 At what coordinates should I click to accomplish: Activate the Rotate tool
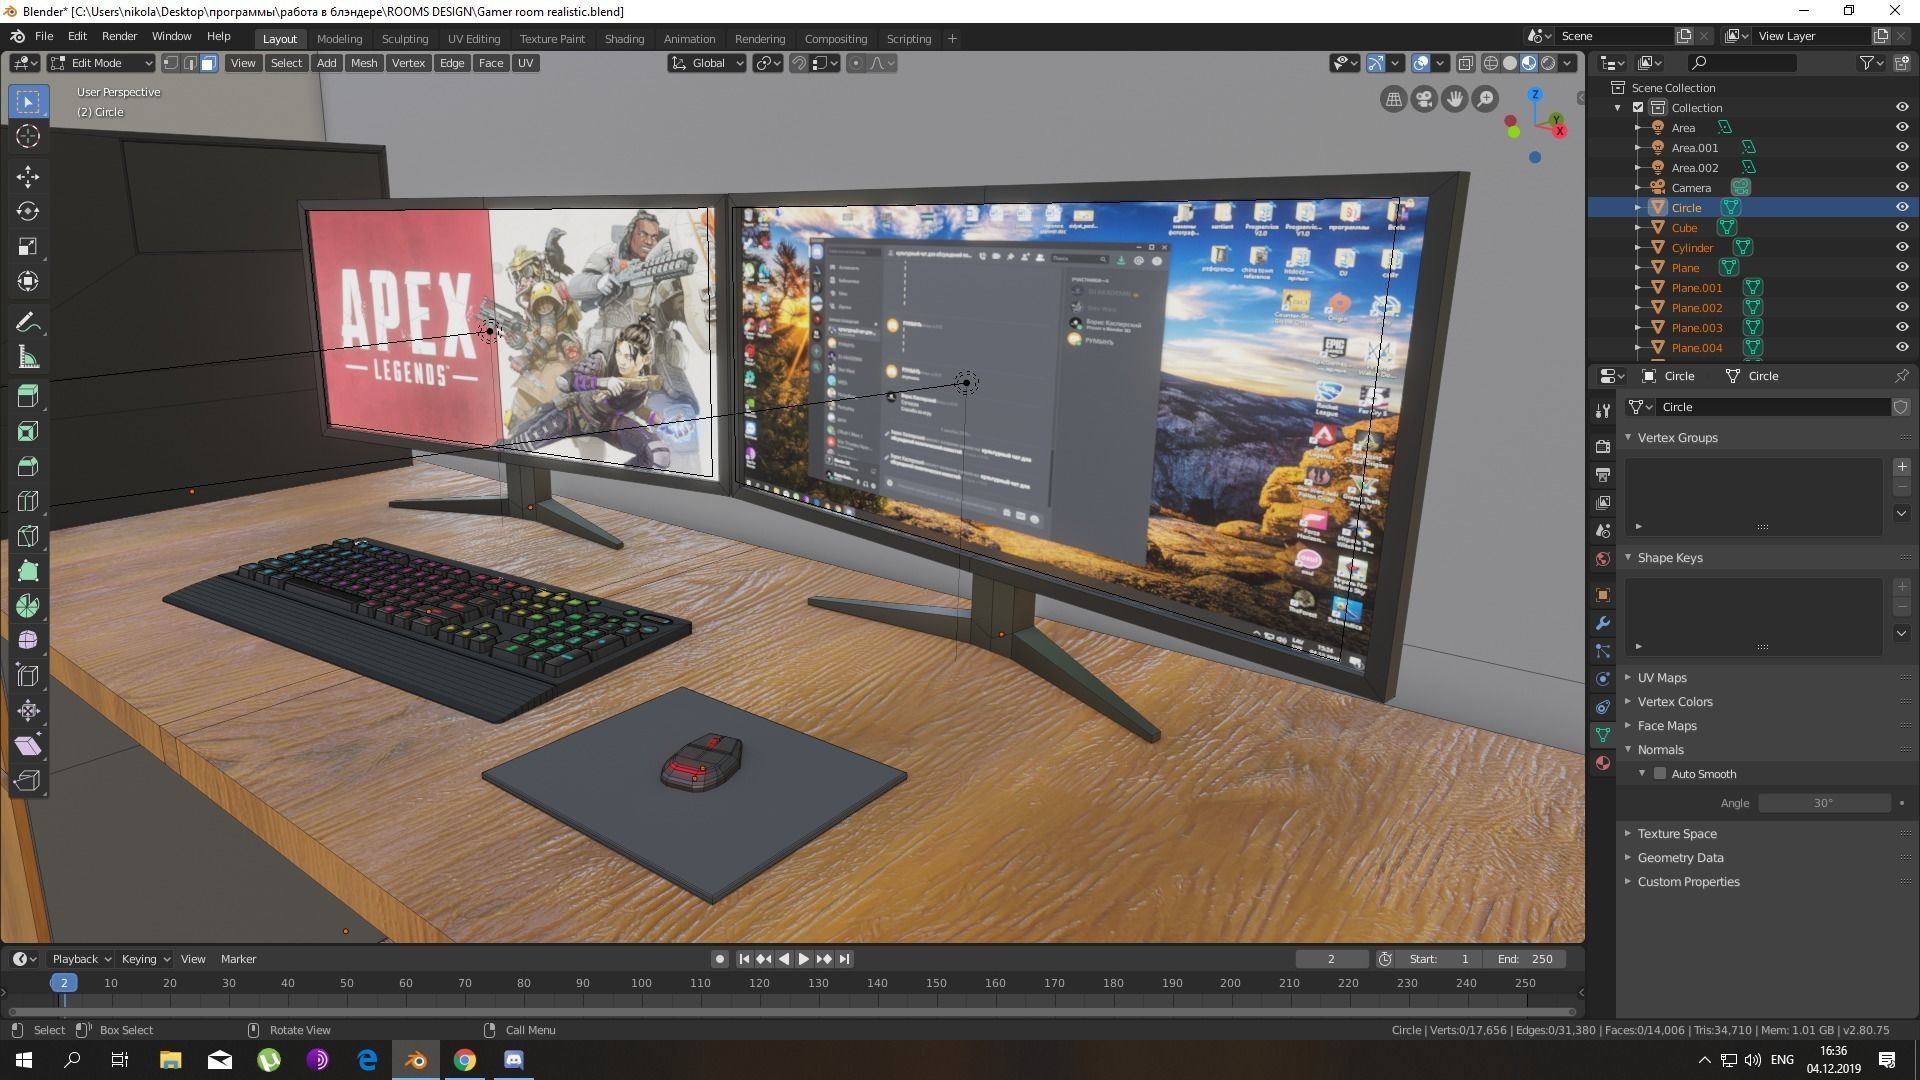tap(28, 211)
